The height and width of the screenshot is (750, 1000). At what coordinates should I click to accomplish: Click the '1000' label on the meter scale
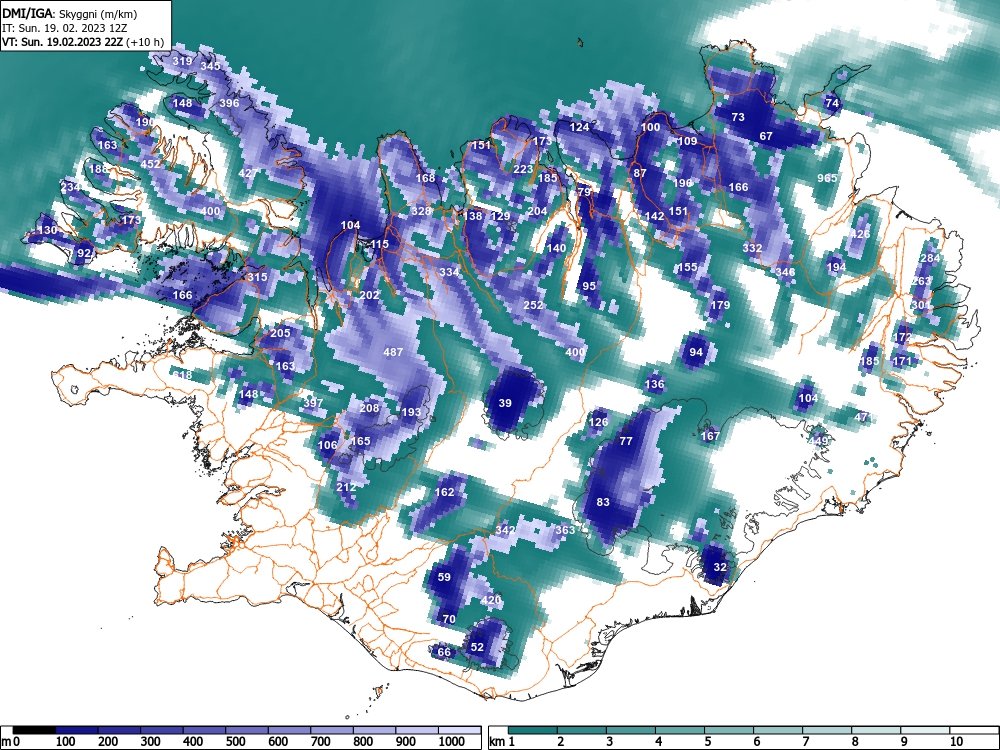point(452,742)
